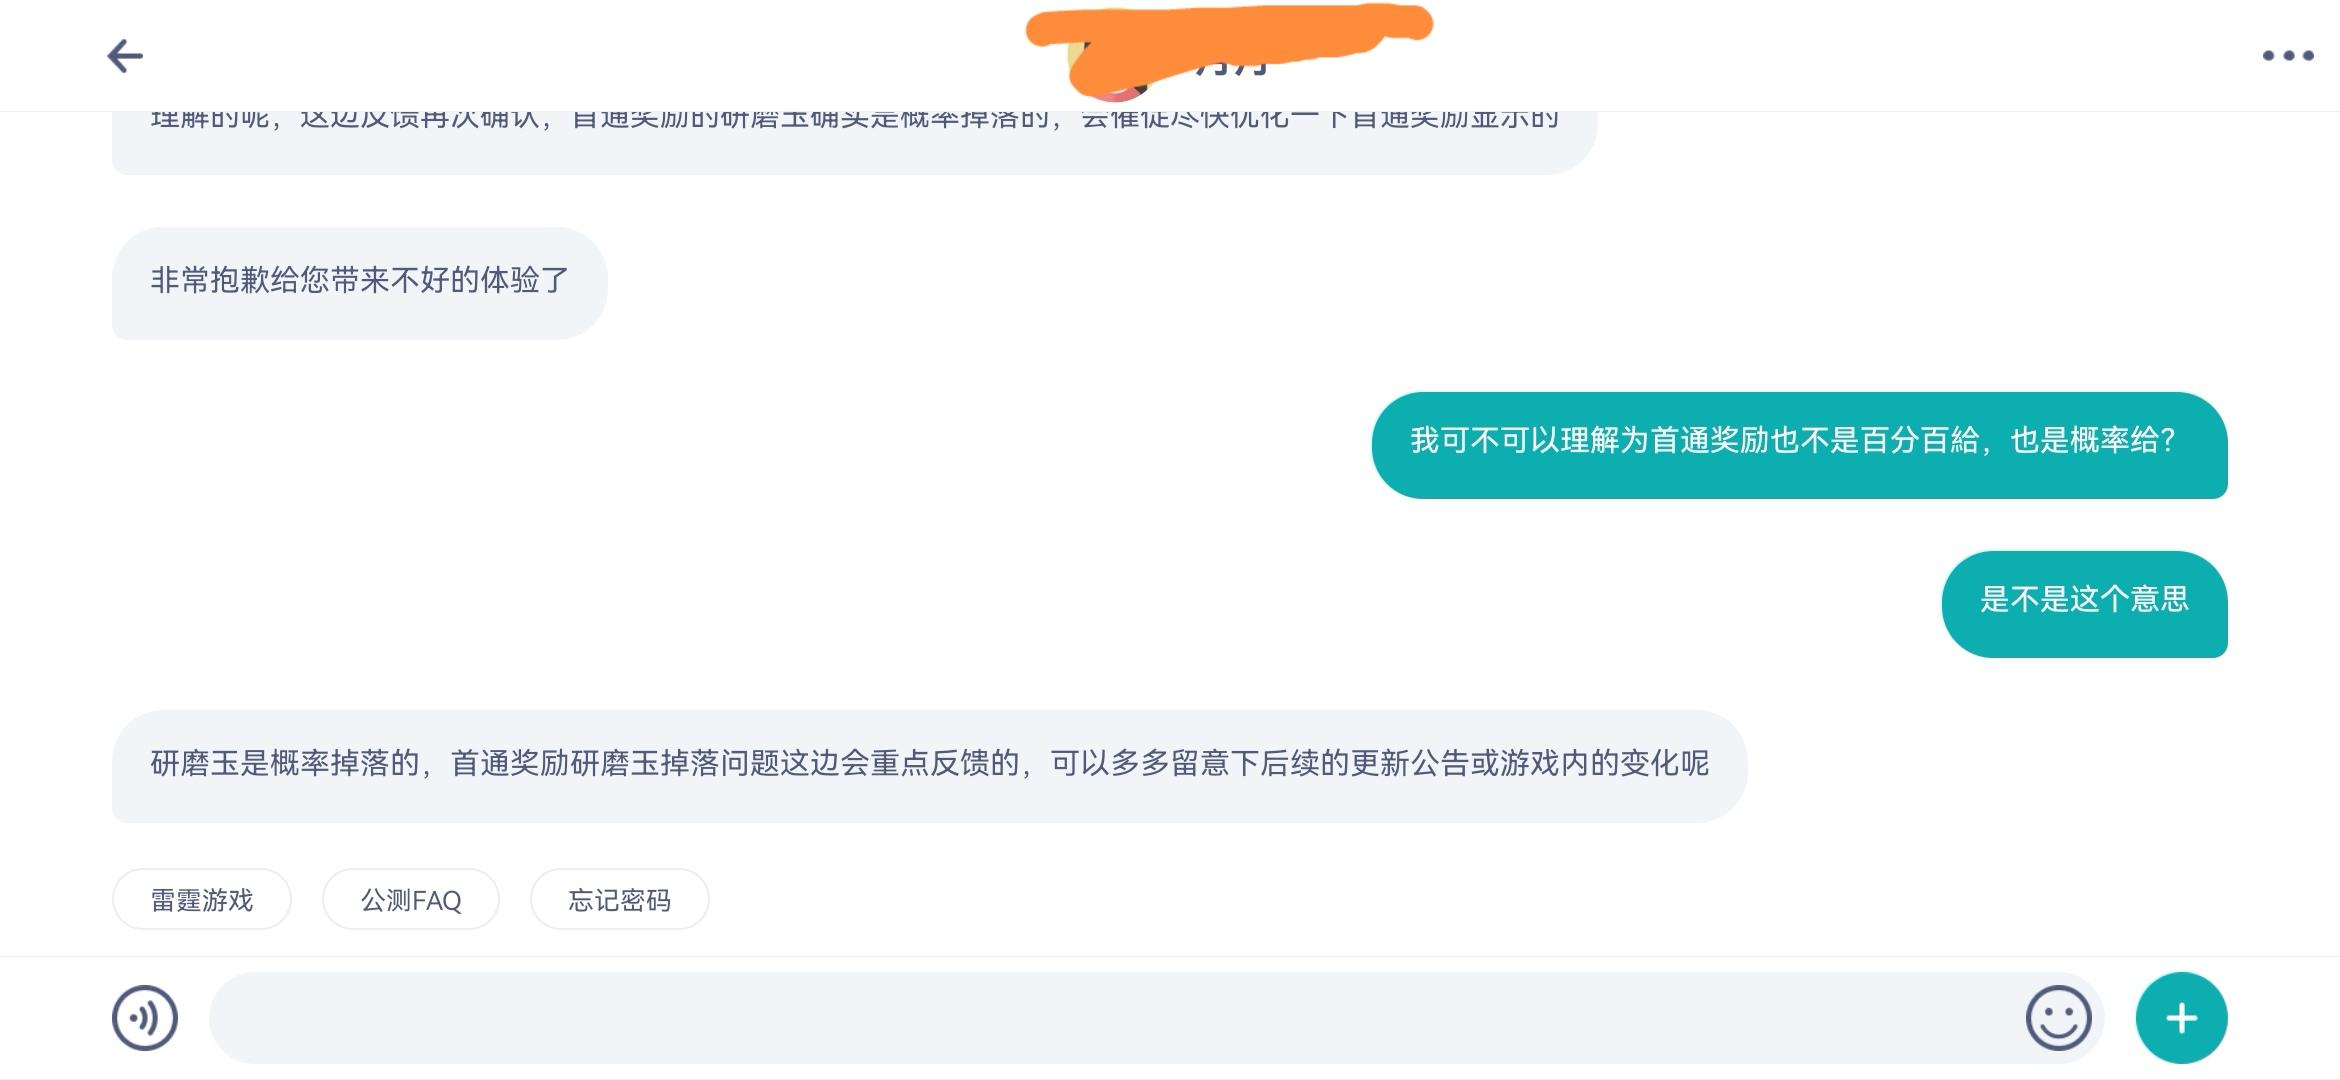Tap the reply bubble starting with 研磨玉是概率掉落的
Viewport: 2340px width, 1080px height.
coord(930,767)
